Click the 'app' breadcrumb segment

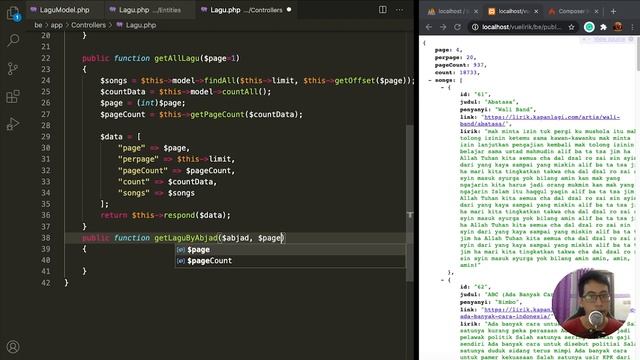(x=57, y=25)
